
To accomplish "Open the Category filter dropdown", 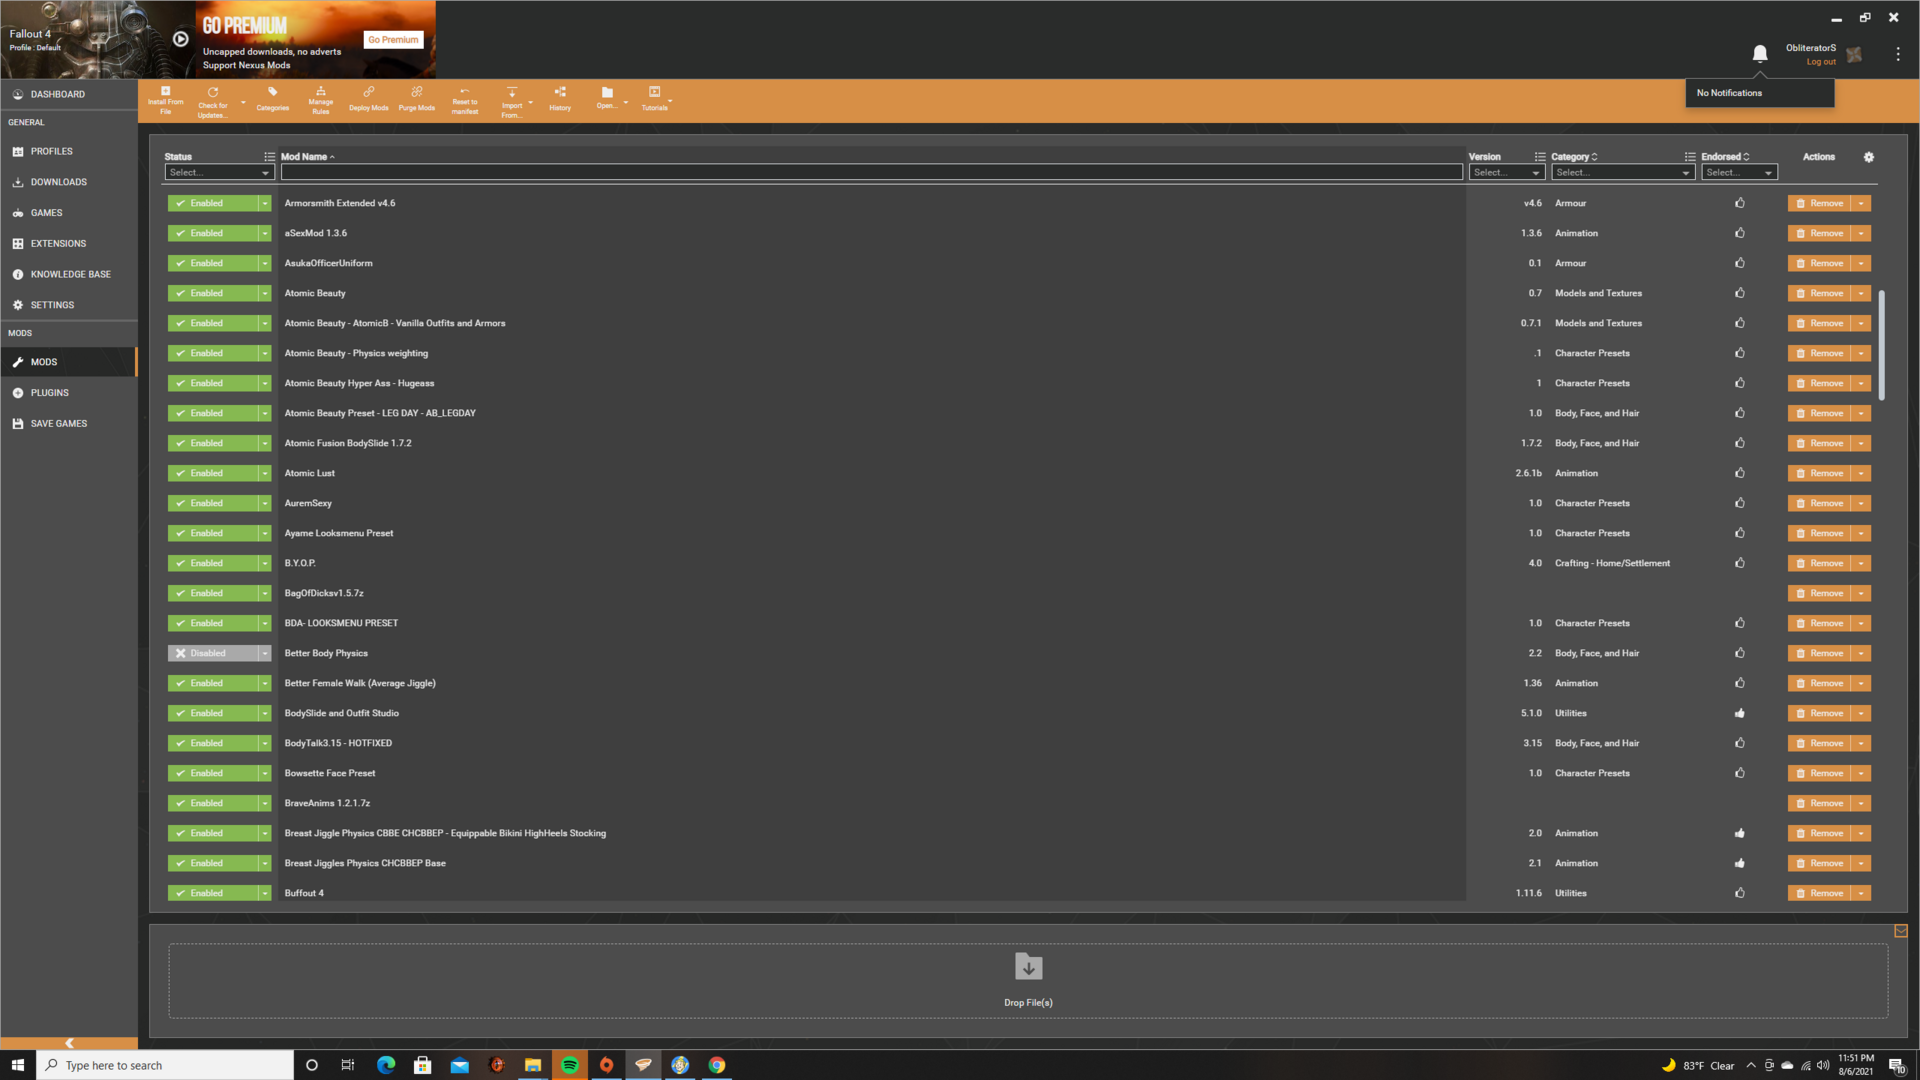I will click(x=1622, y=173).
